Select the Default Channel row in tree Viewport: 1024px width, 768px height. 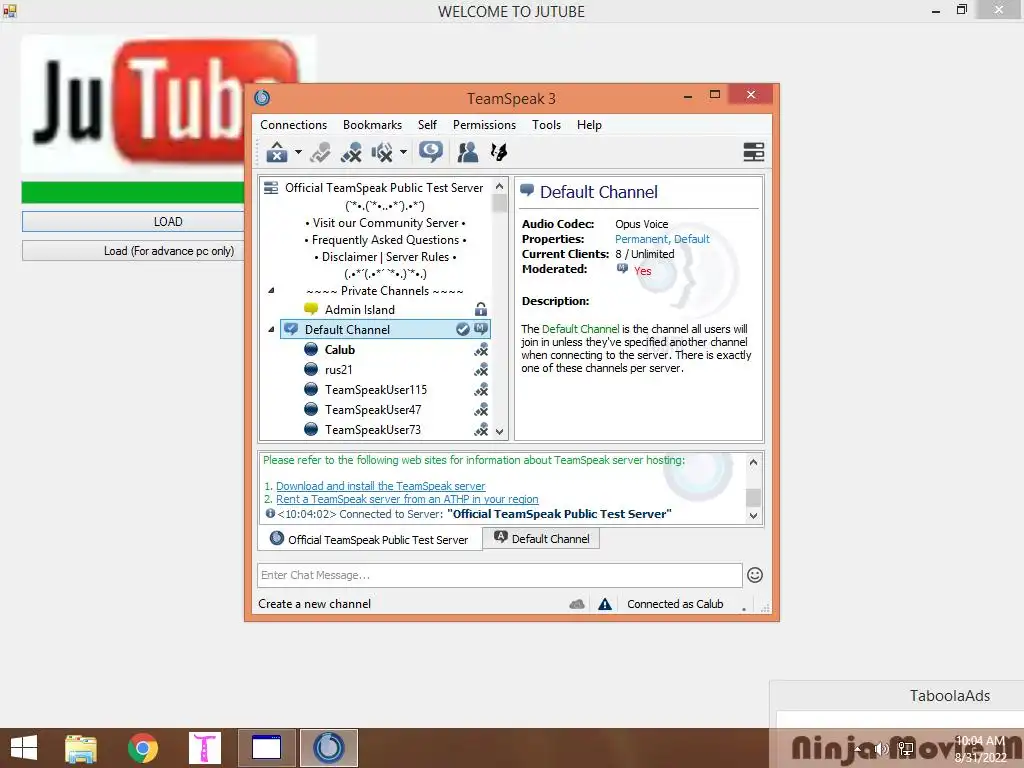tap(385, 330)
